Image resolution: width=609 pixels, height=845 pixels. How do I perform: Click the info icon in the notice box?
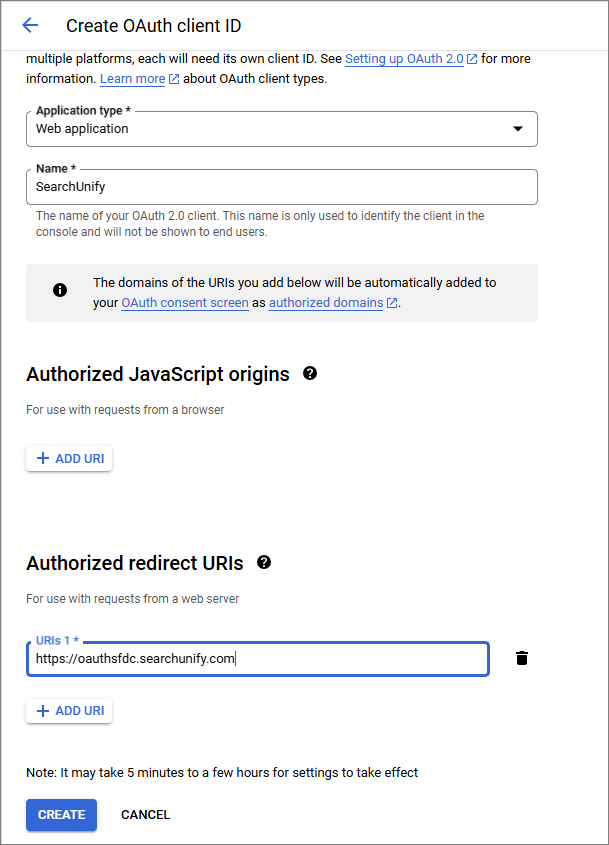pyautogui.click(x=60, y=290)
